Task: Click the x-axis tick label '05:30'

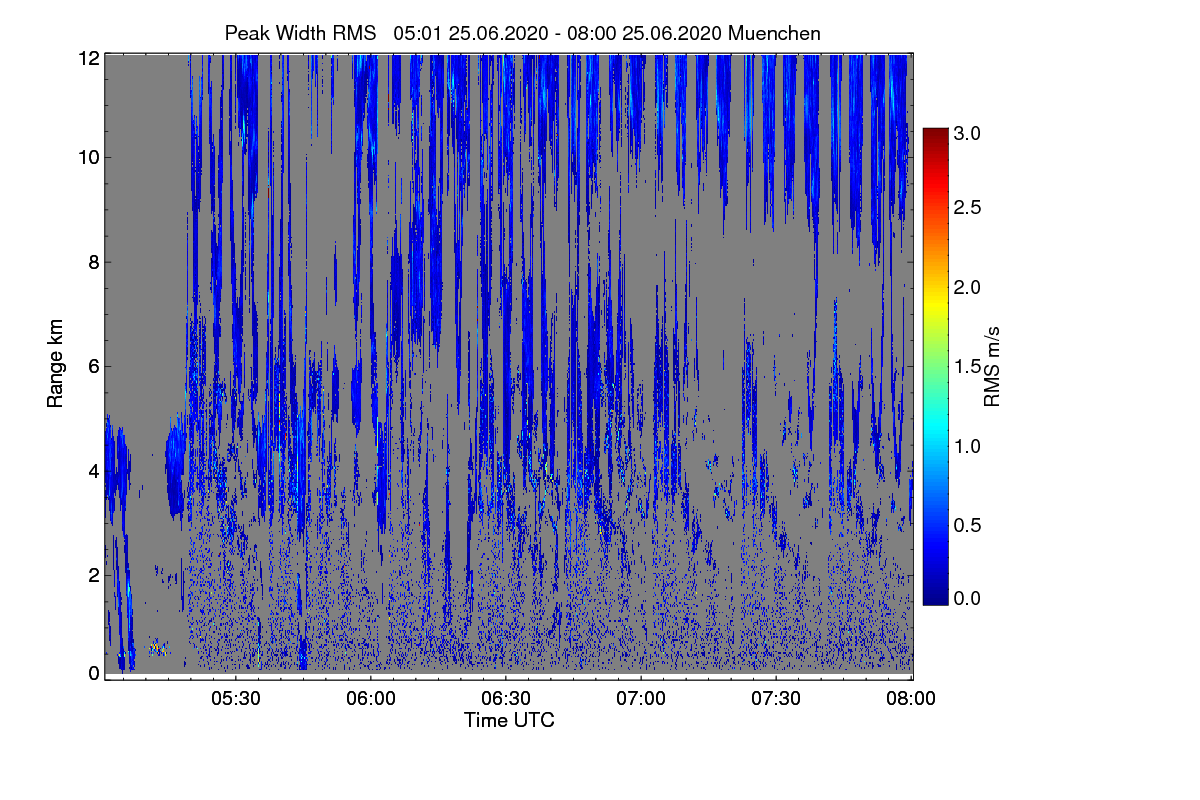Action: 235,699
